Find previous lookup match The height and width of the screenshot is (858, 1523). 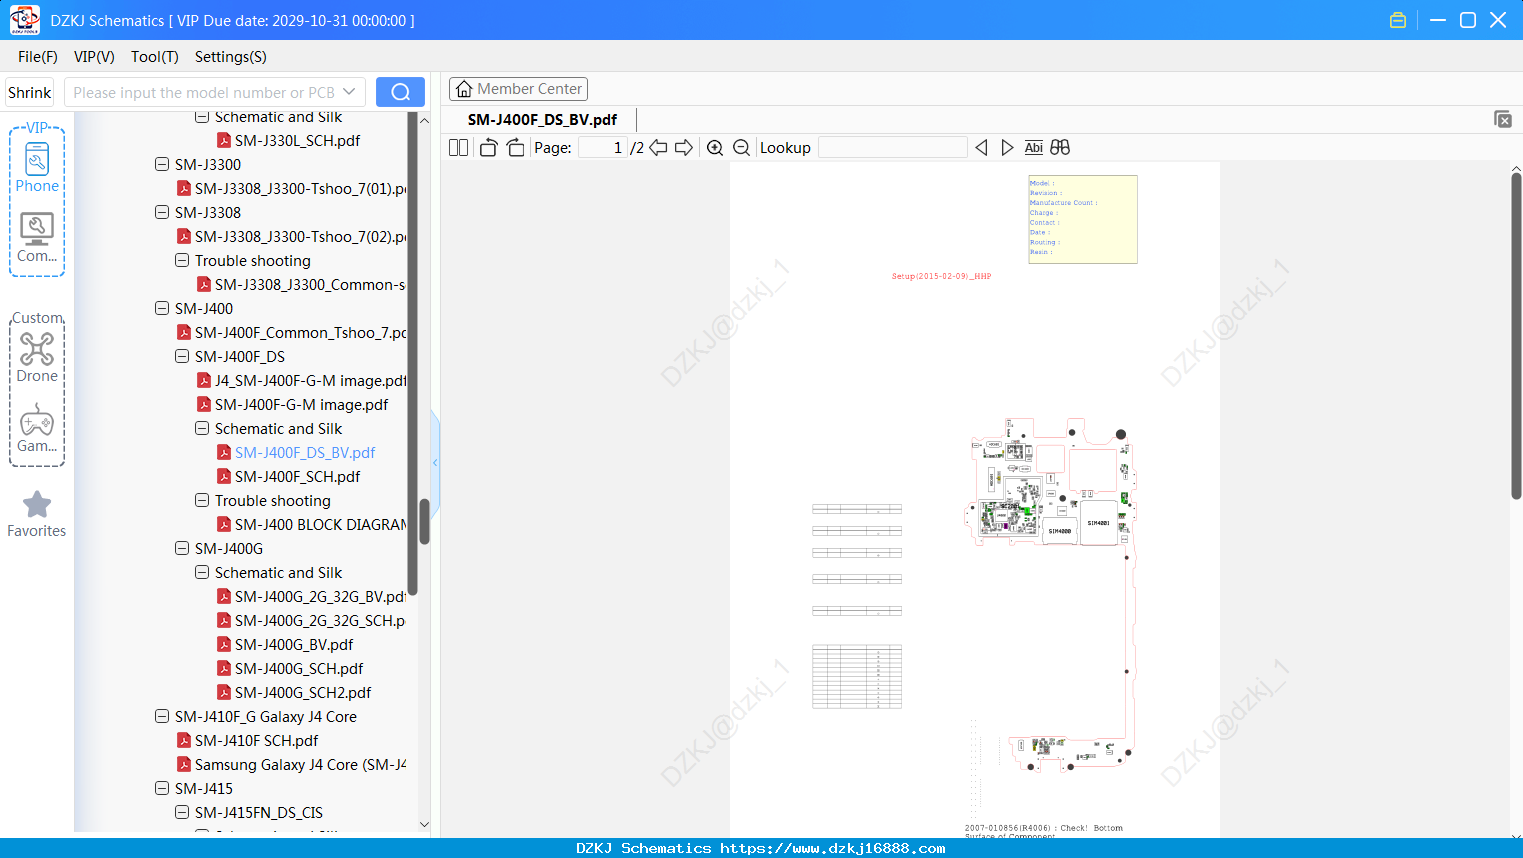coord(981,148)
